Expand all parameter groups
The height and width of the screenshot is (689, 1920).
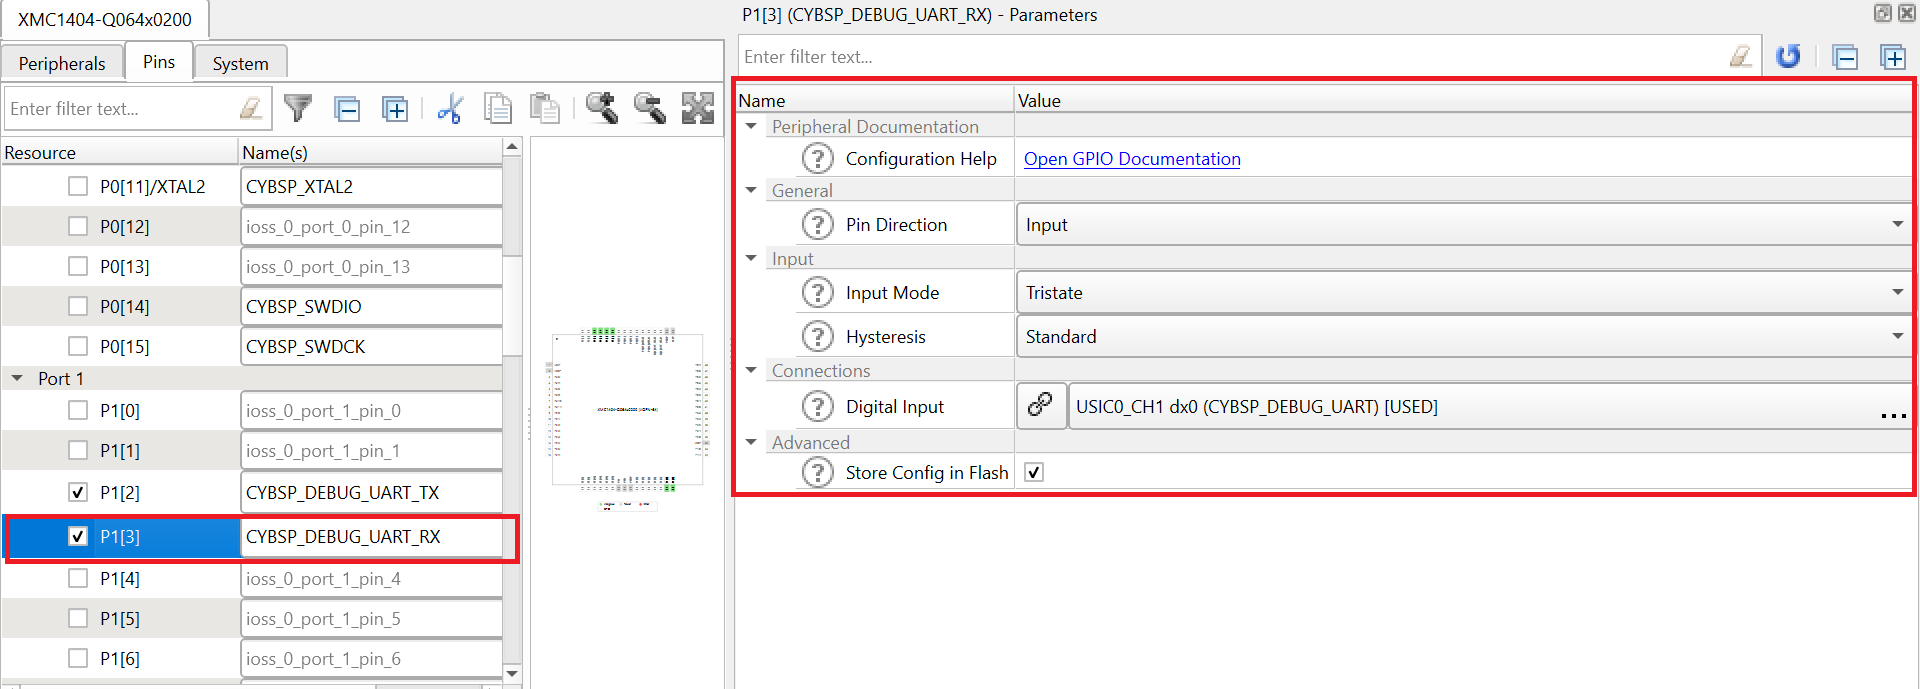point(1893,57)
